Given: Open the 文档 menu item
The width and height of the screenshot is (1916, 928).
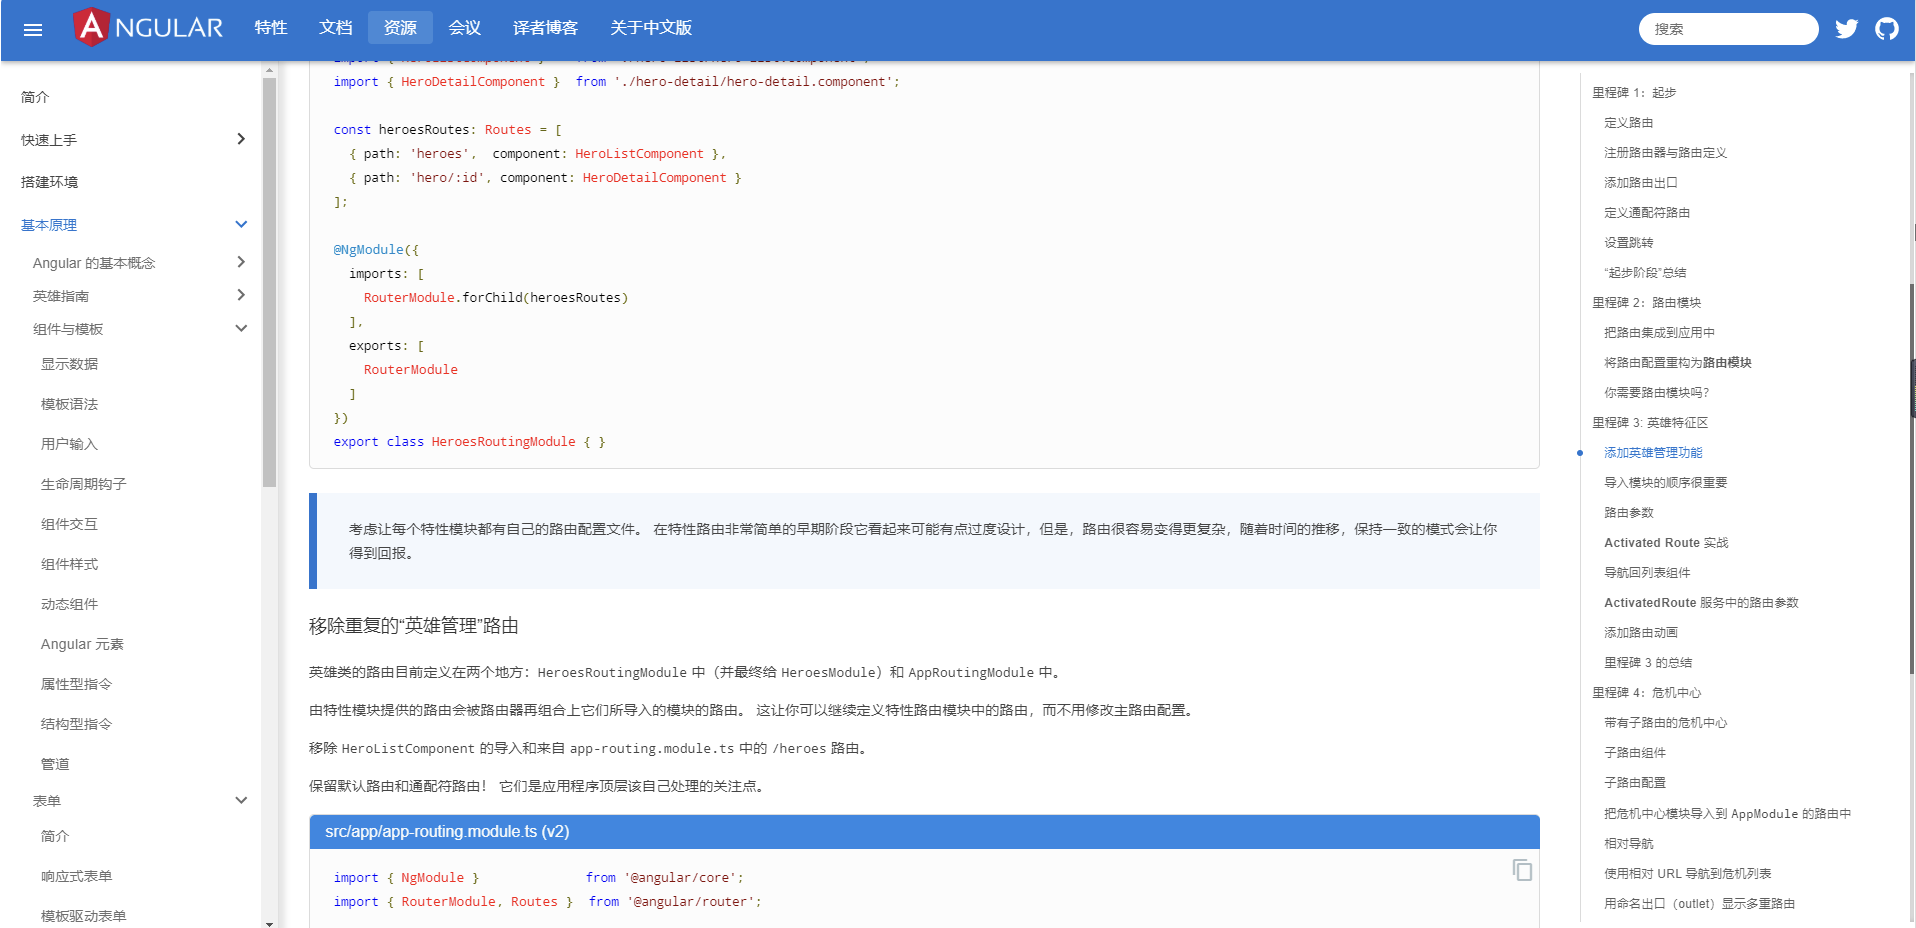Looking at the screenshot, I should pyautogui.click(x=335, y=28).
